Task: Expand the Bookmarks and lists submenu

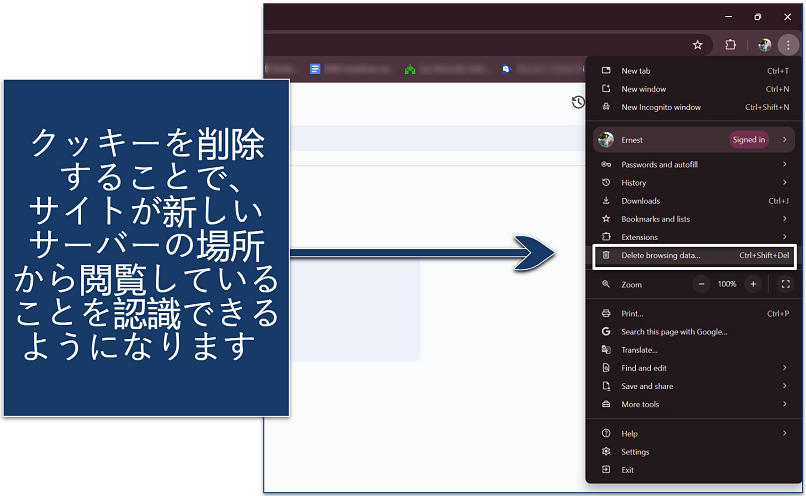Action: point(785,219)
